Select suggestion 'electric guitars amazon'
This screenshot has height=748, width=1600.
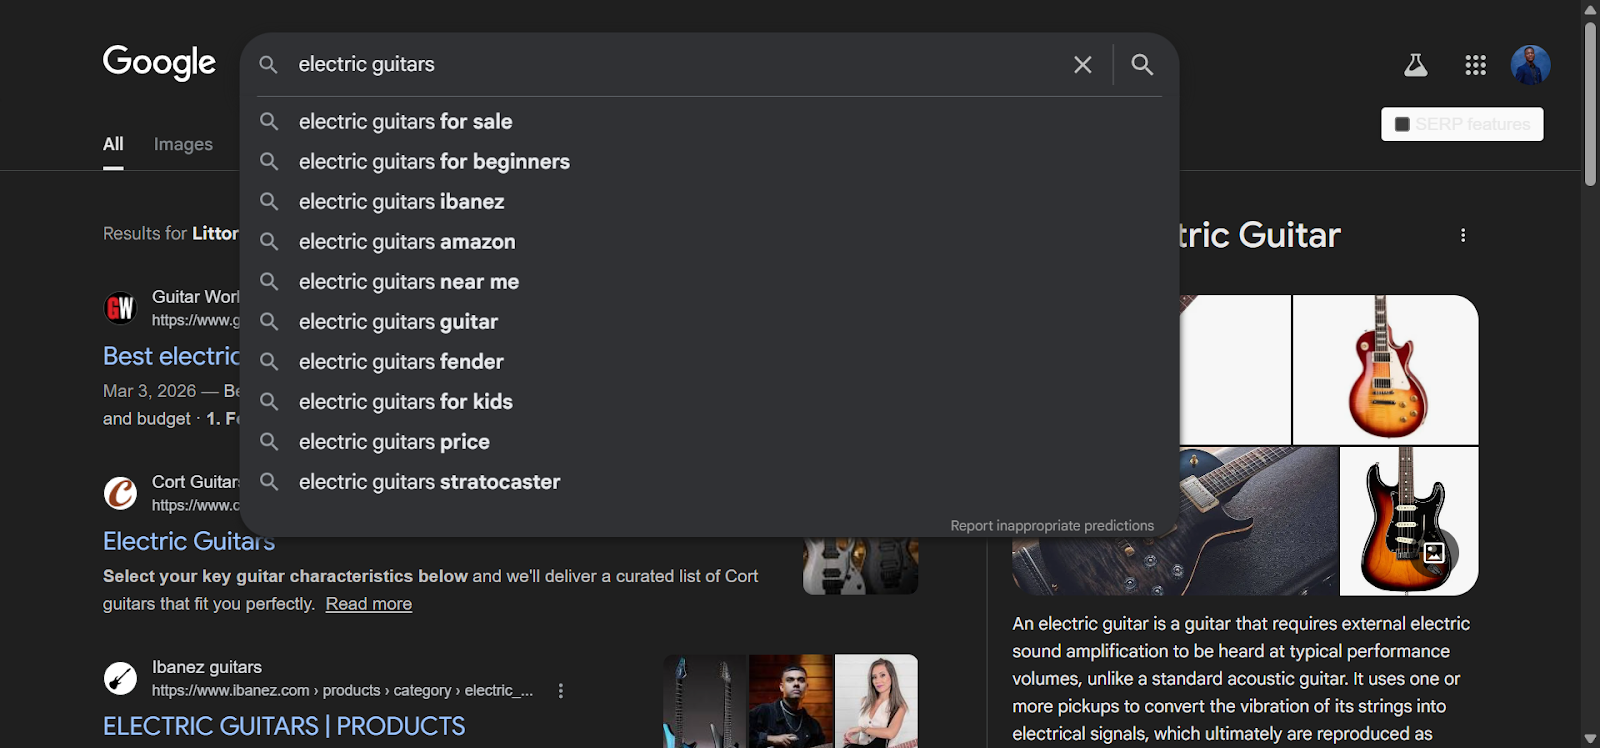(709, 242)
